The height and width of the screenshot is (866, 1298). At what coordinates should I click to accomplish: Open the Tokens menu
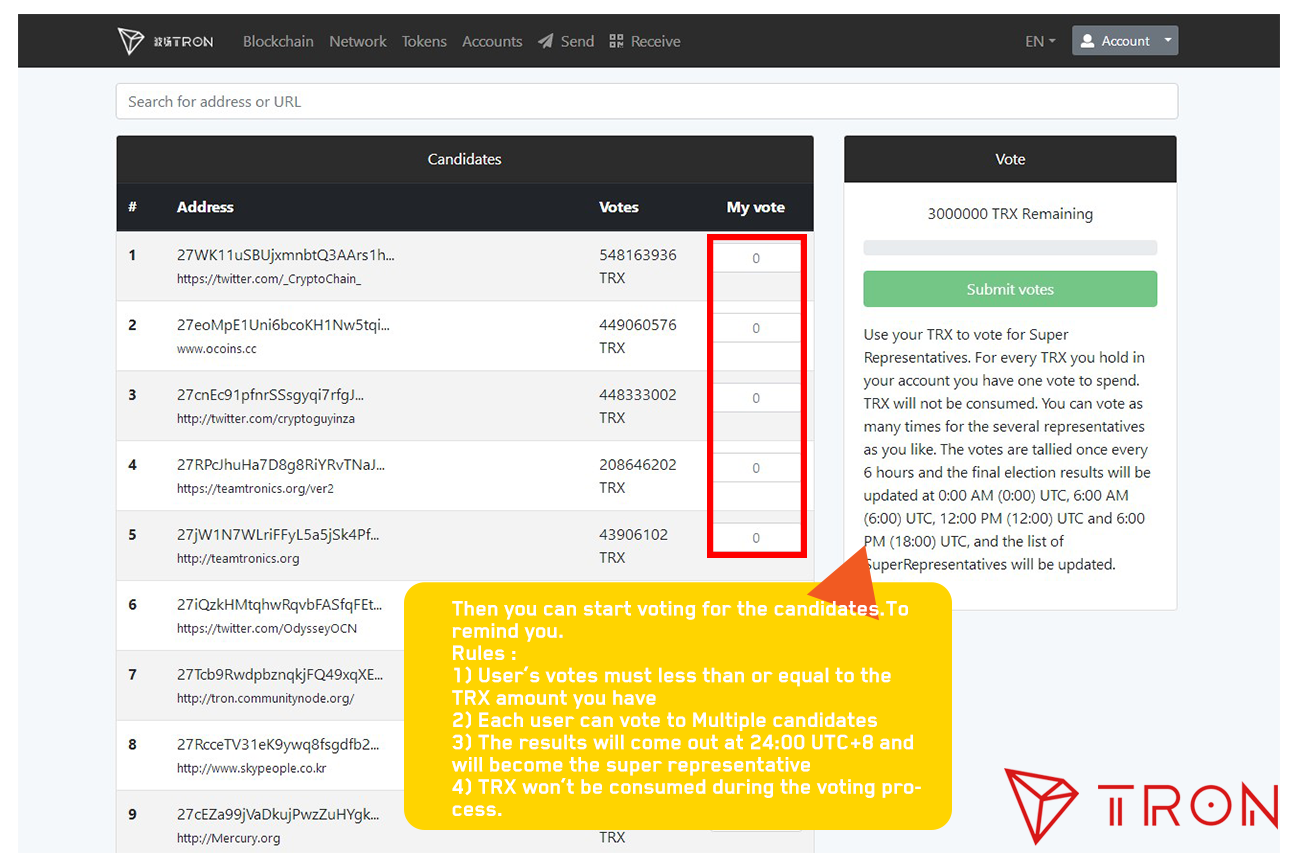424,41
